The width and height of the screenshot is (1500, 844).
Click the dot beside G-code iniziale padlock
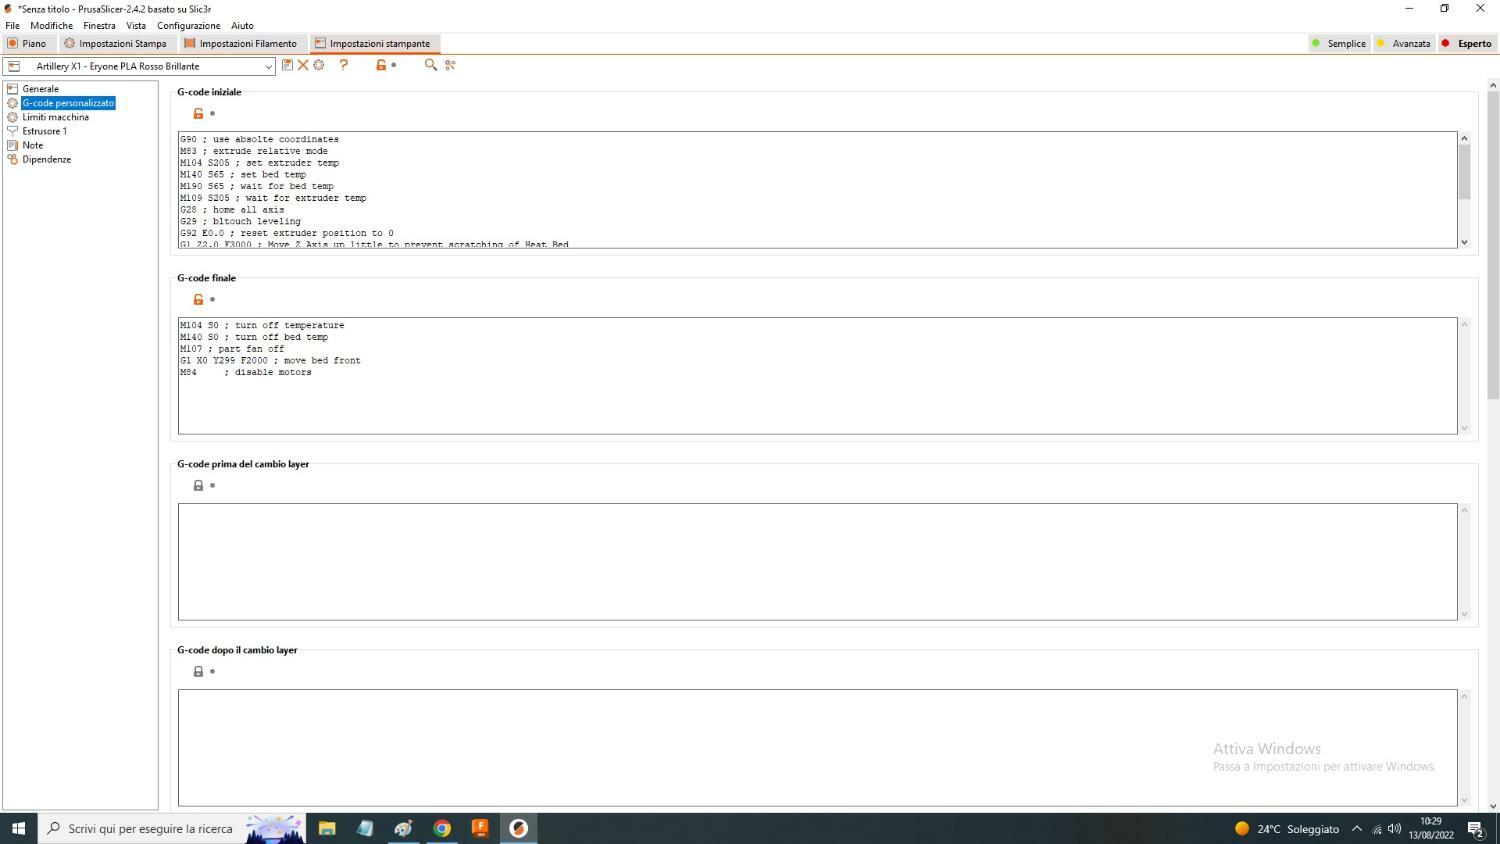click(x=212, y=113)
